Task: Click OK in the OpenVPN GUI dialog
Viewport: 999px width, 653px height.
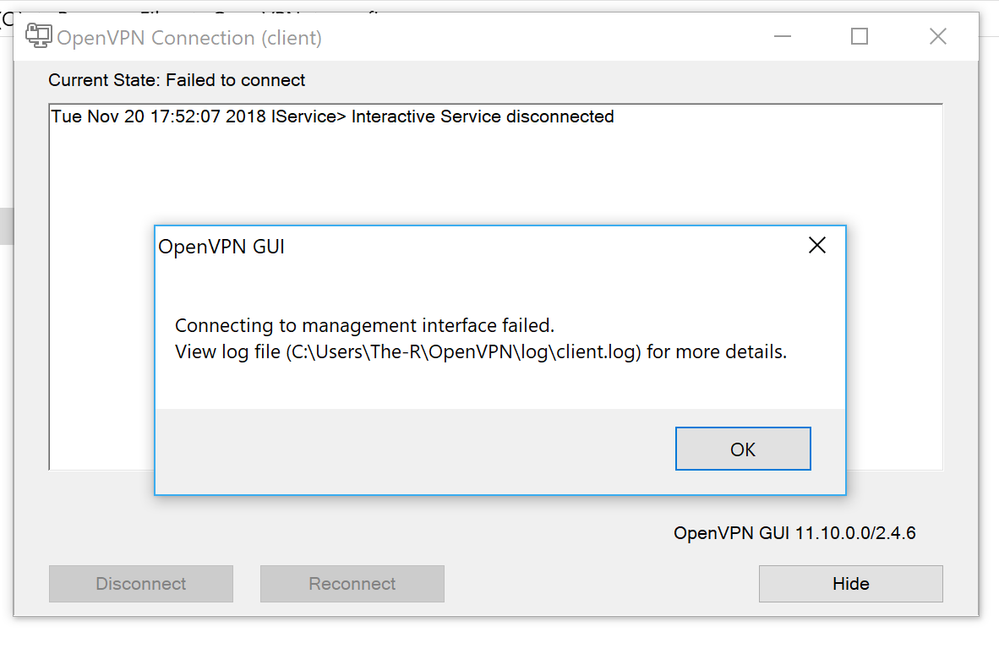Action: point(743,449)
